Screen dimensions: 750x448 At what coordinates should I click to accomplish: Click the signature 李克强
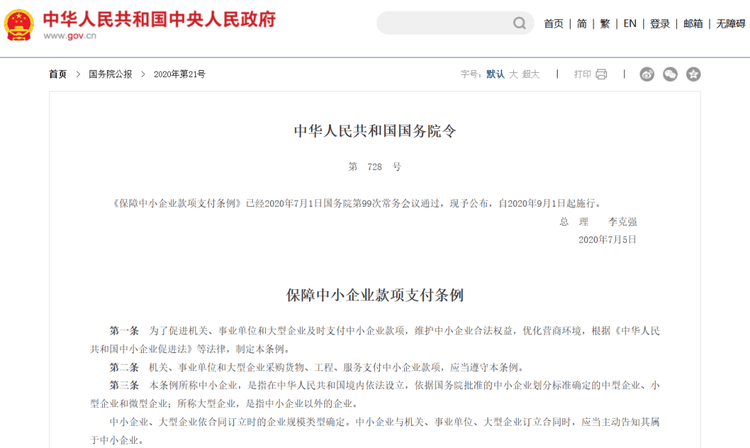[x=622, y=222]
